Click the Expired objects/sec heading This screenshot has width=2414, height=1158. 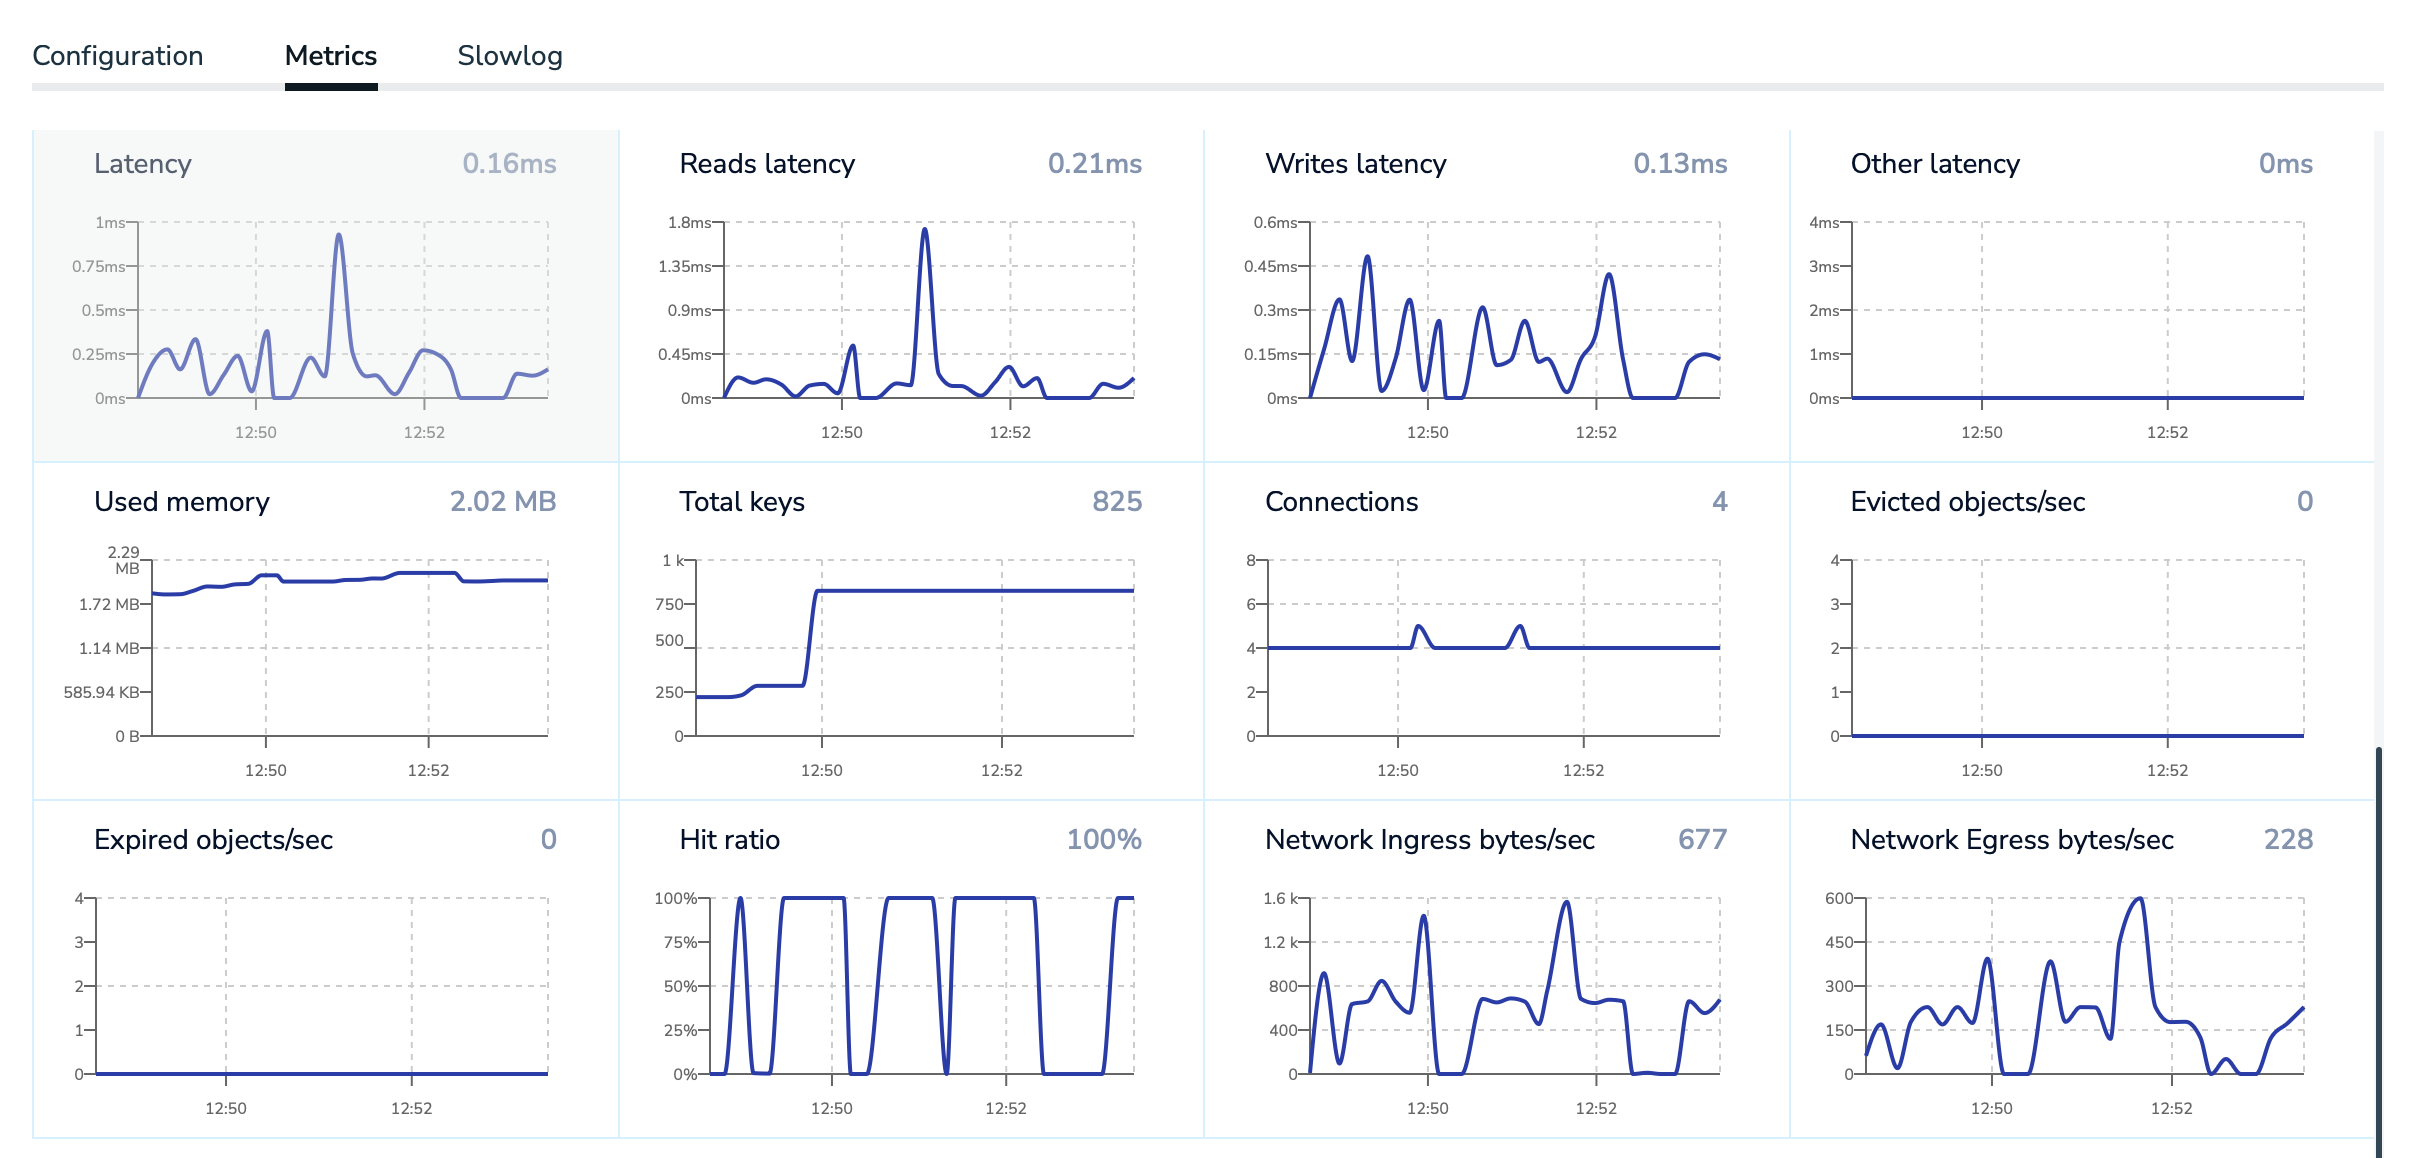click(213, 840)
